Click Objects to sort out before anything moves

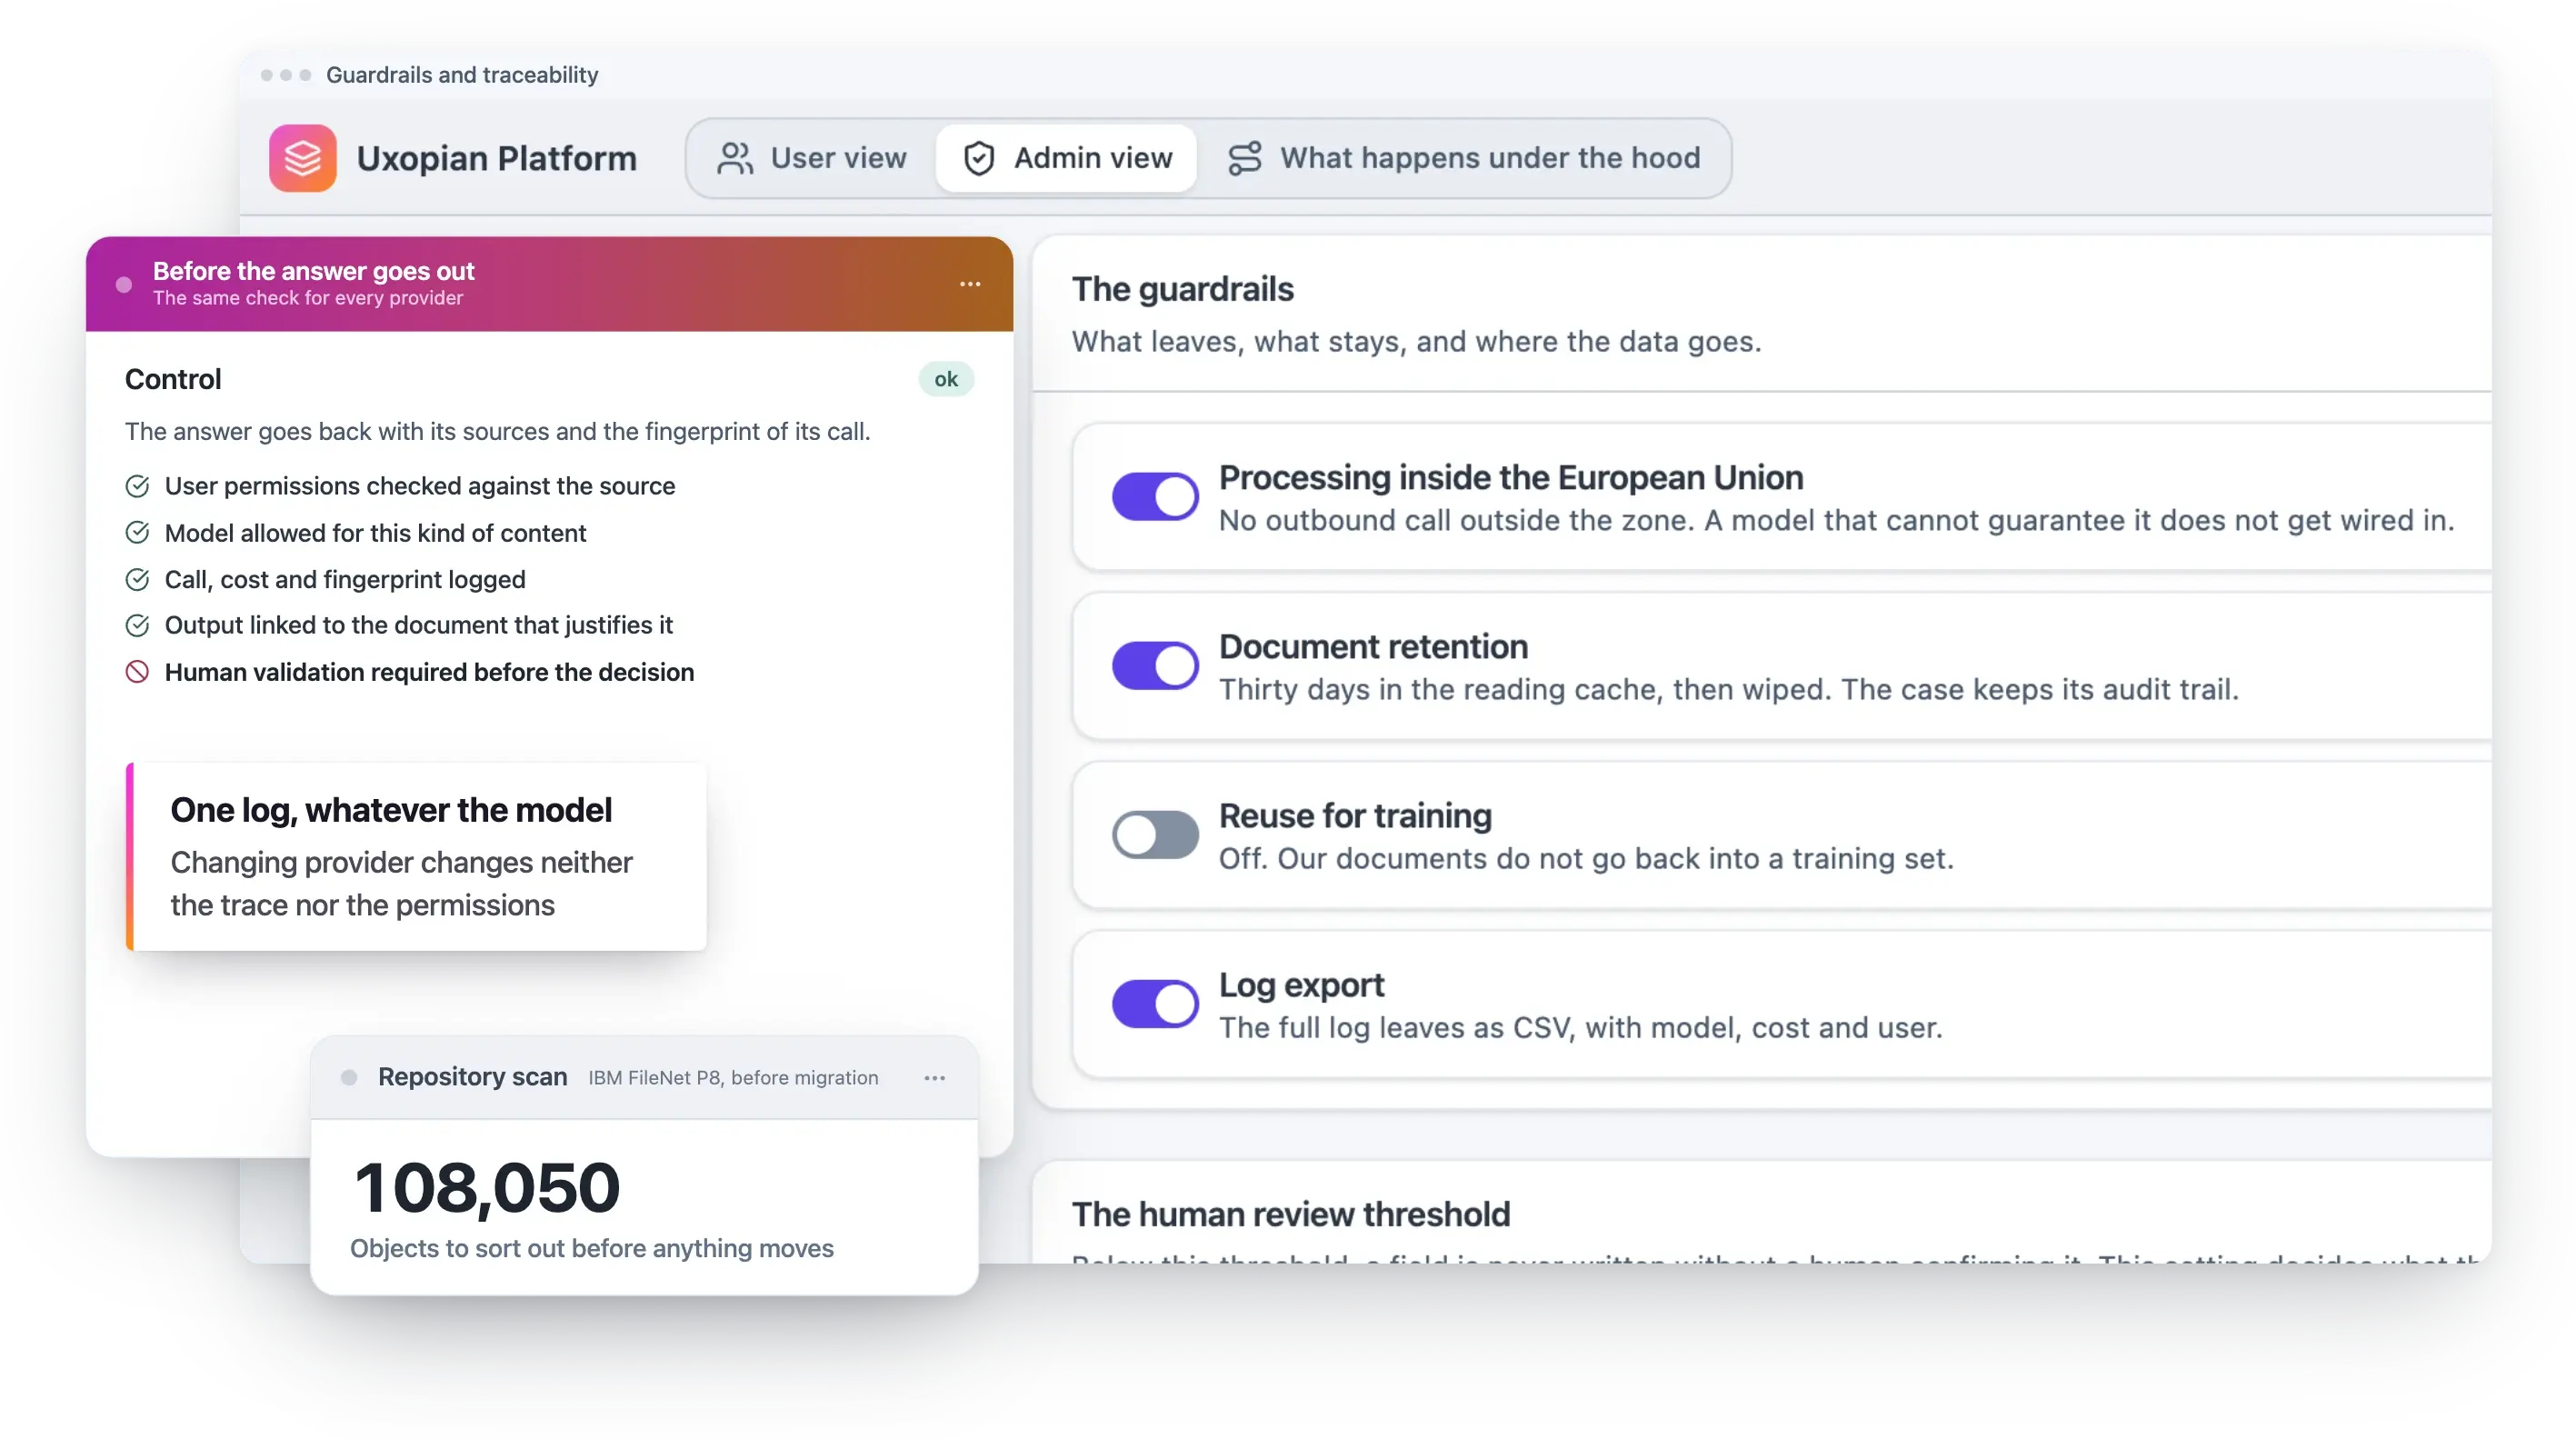click(x=592, y=1248)
